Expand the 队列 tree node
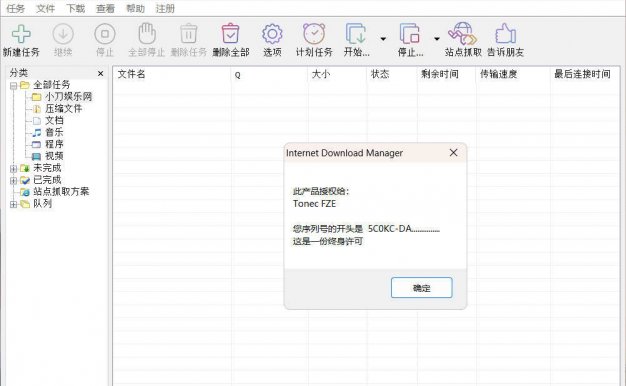Screen dimensions: 626x386 [13, 204]
